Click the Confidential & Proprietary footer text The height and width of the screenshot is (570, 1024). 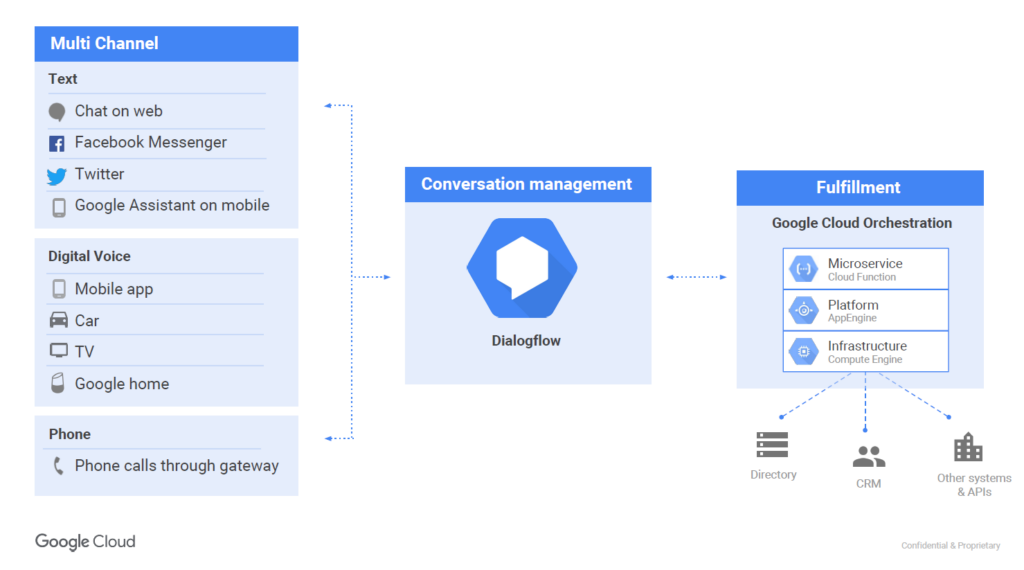click(951, 546)
